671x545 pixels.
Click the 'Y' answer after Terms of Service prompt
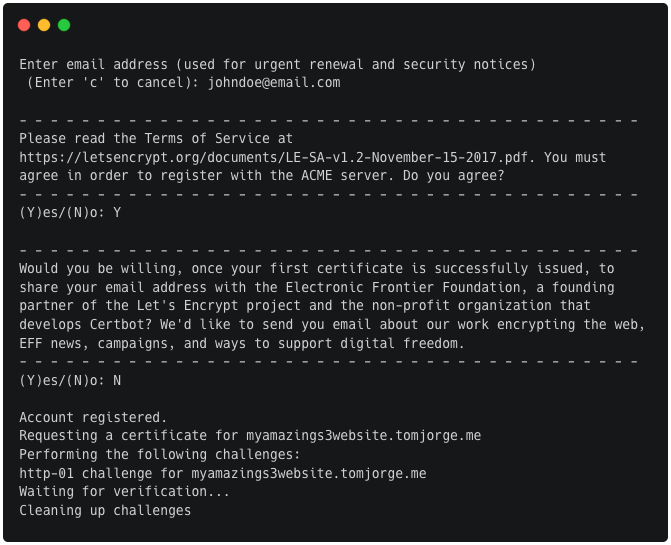[117, 213]
